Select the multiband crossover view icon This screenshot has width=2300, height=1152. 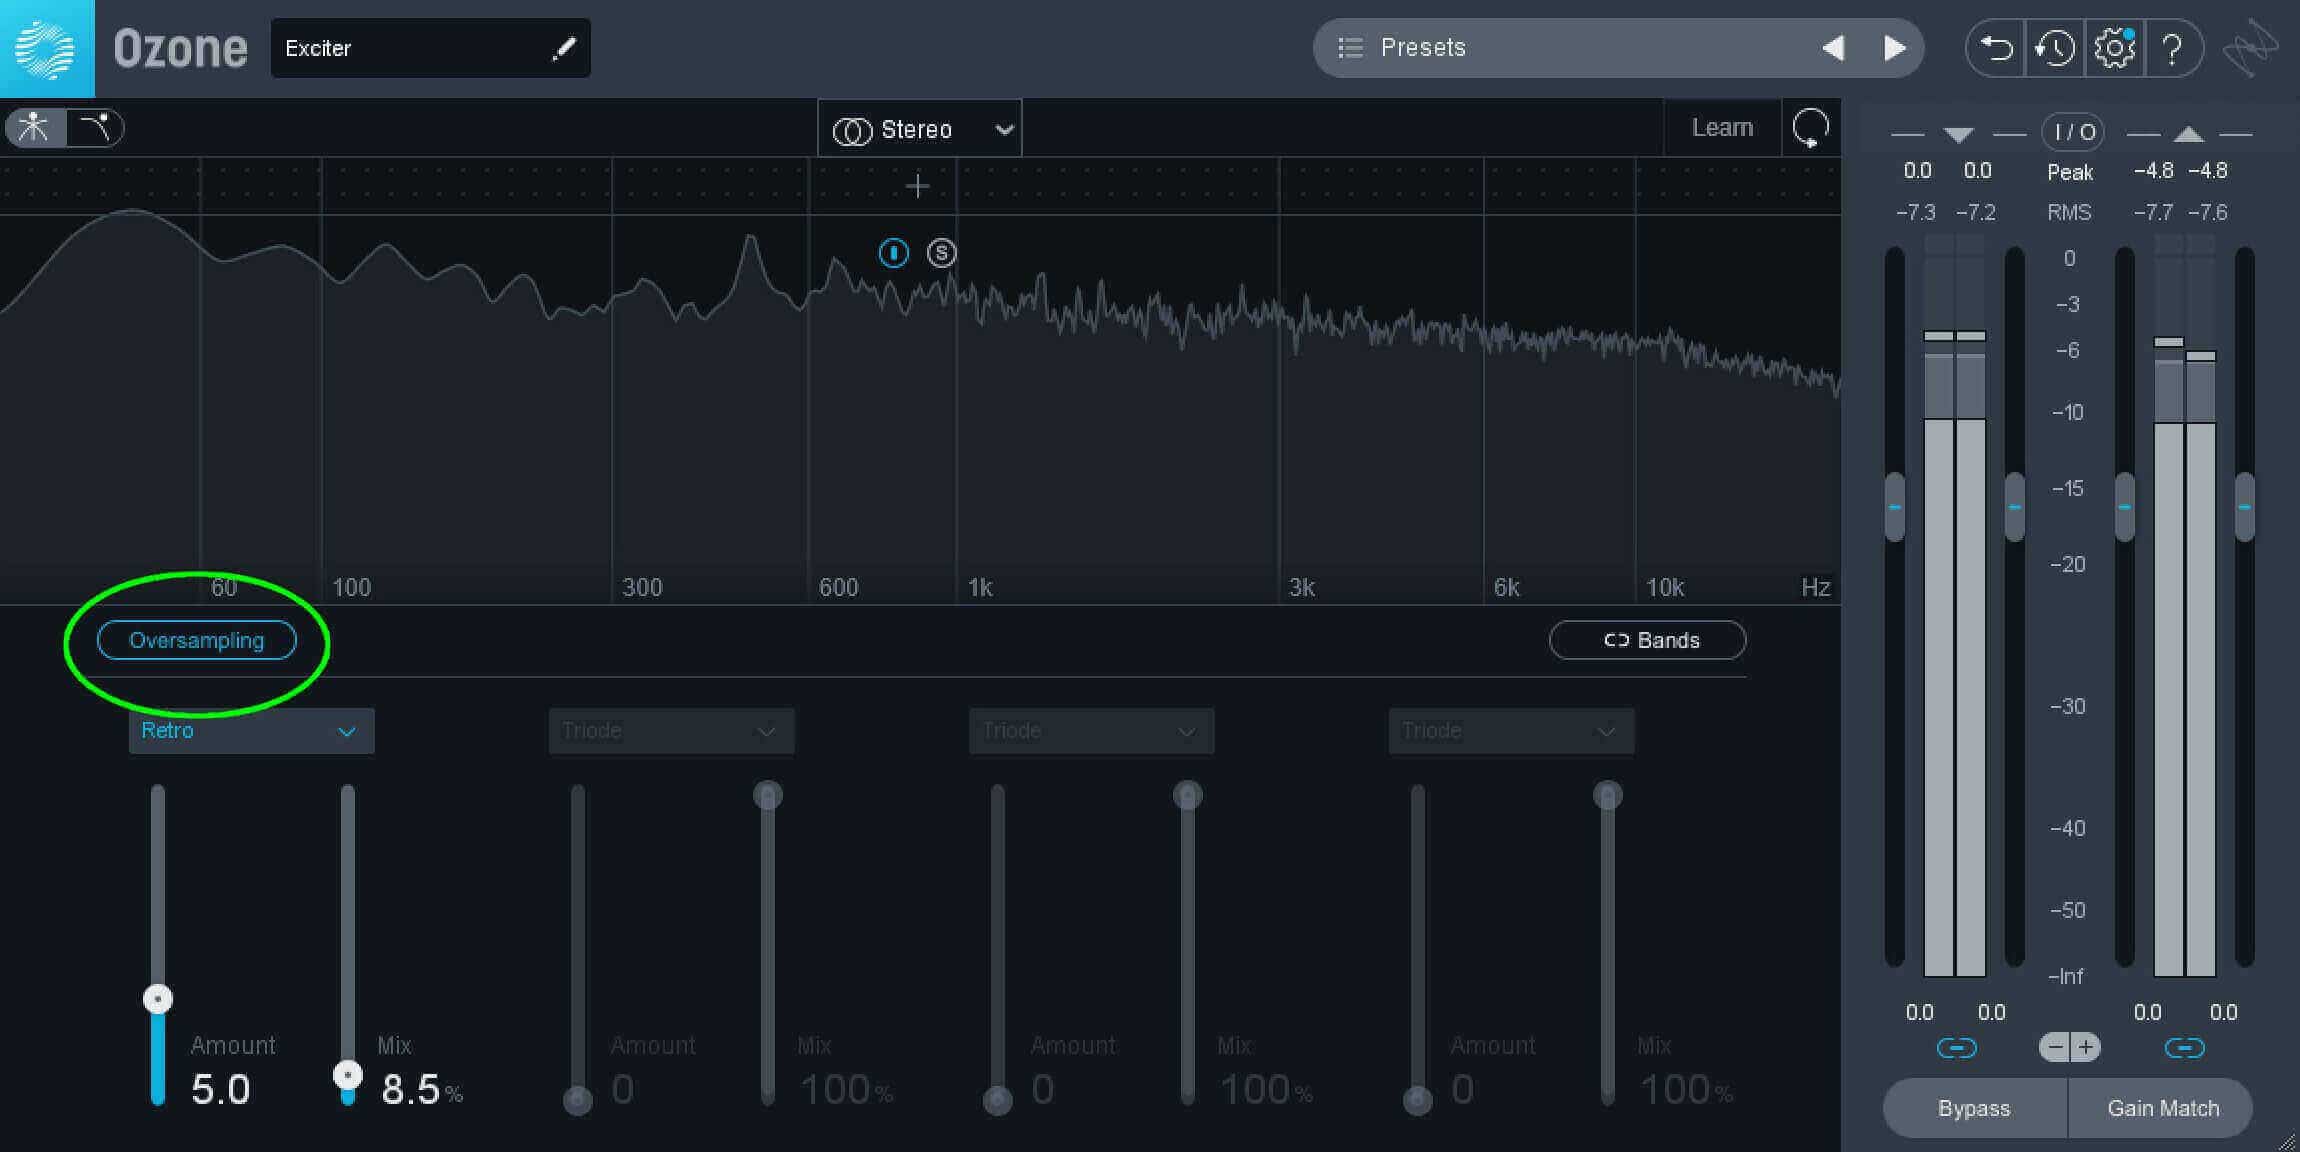pos(35,128)
